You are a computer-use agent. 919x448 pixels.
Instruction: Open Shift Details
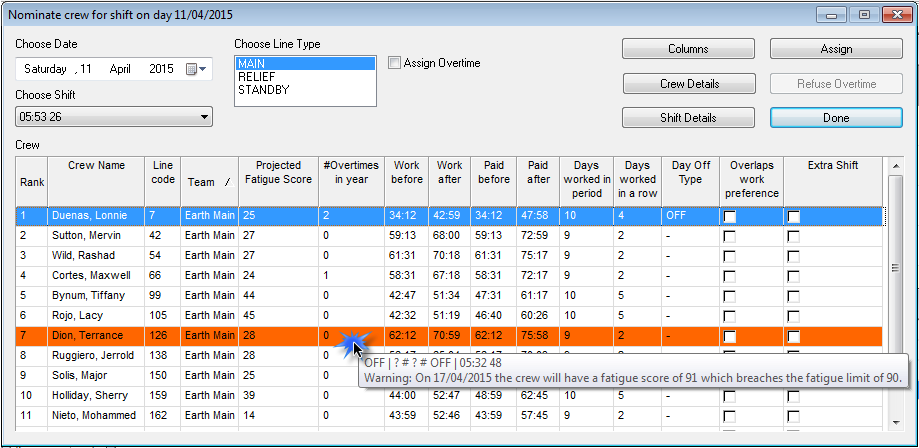pos(688,118)
